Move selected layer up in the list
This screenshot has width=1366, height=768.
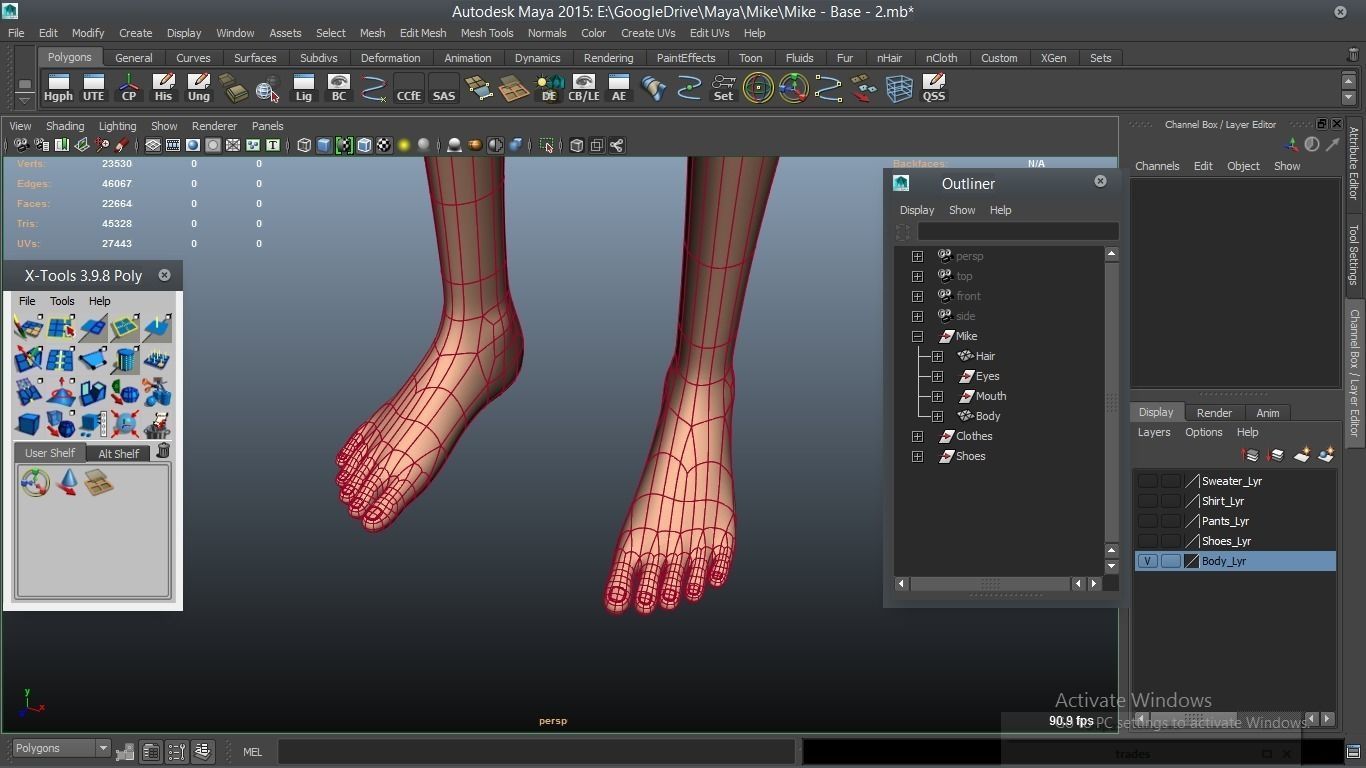[1250, 455]
